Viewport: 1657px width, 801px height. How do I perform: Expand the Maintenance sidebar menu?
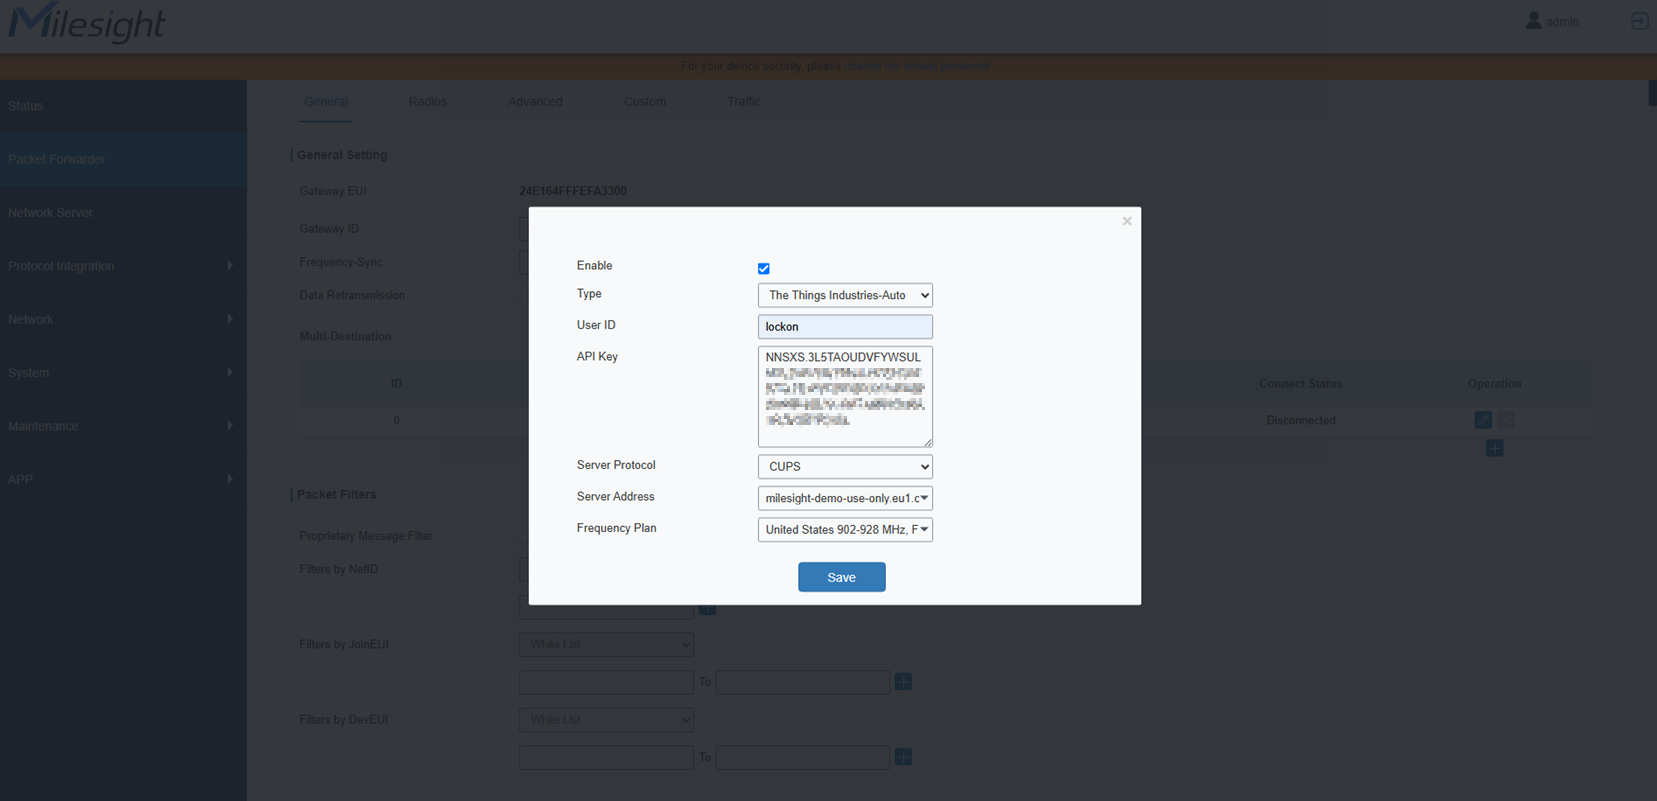123,426
